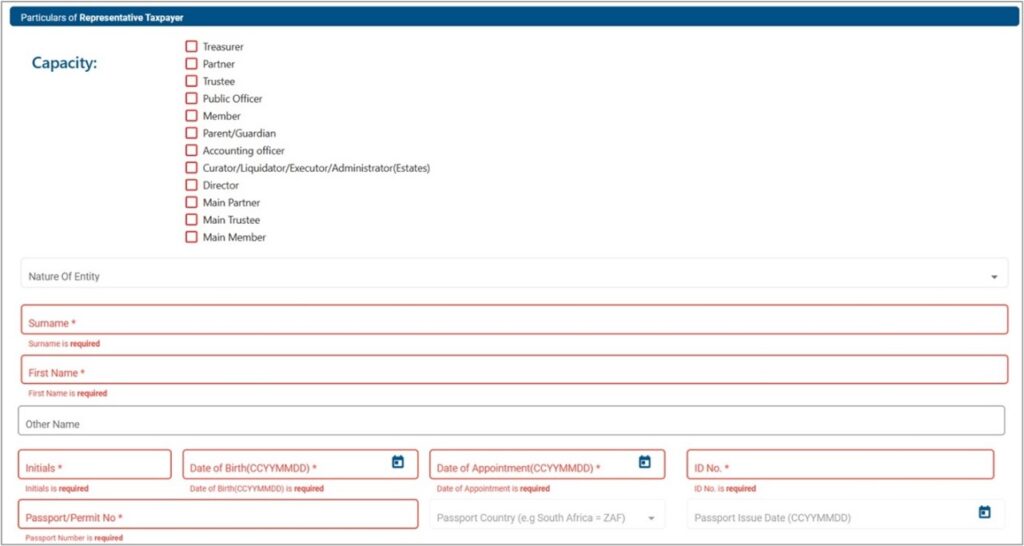
Task: Select Accounting officer checkbox
Action: (191, 150)
